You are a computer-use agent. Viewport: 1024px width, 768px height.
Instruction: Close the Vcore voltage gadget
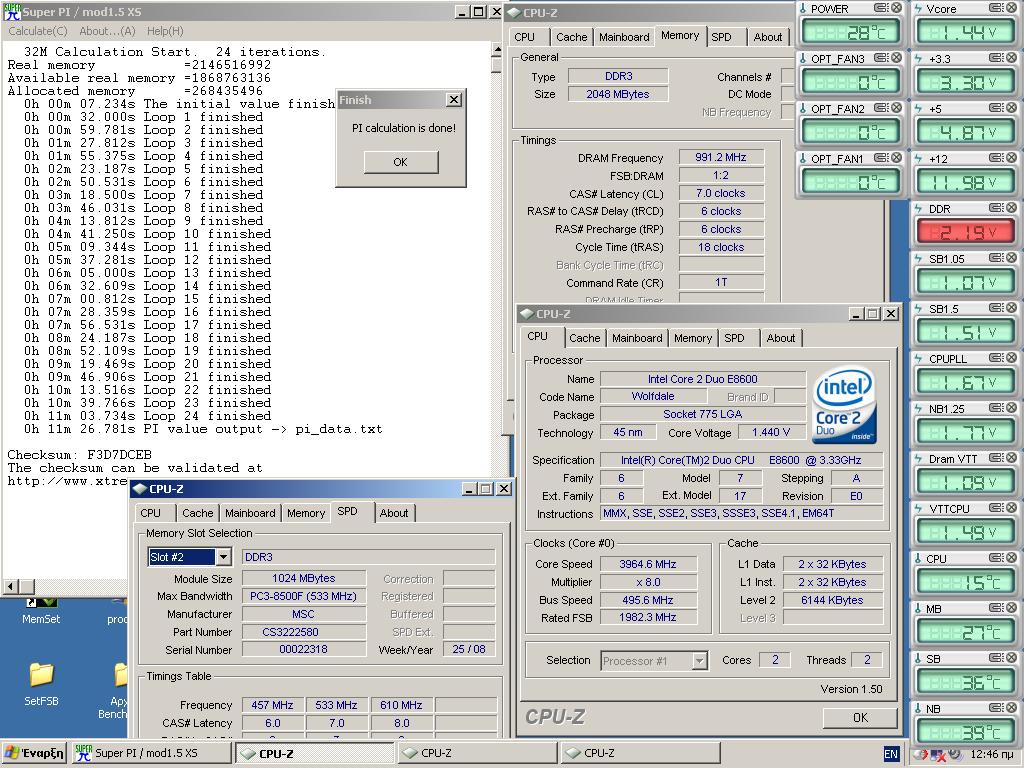(x=1012, y=8)
